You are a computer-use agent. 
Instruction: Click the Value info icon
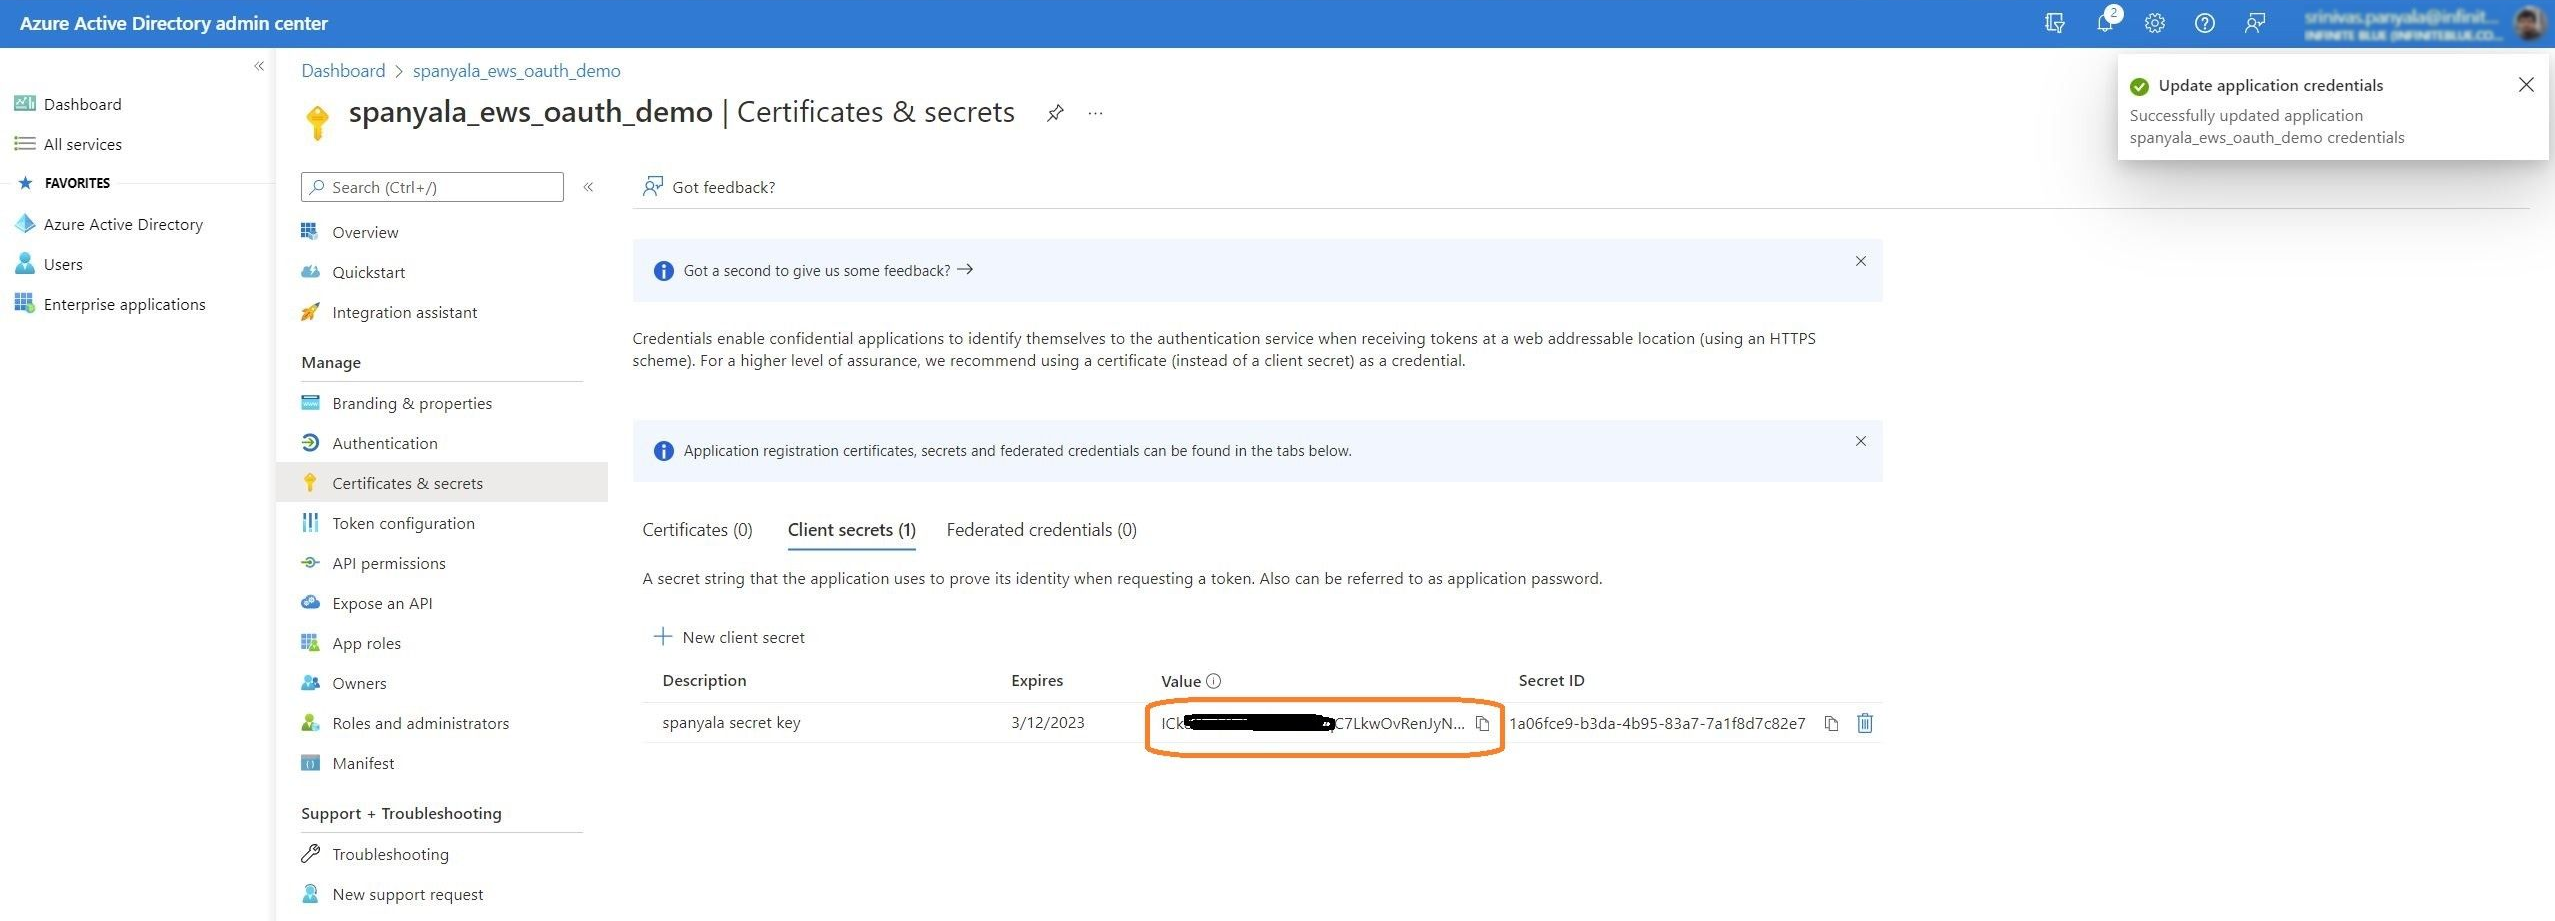pos(1214,681)
